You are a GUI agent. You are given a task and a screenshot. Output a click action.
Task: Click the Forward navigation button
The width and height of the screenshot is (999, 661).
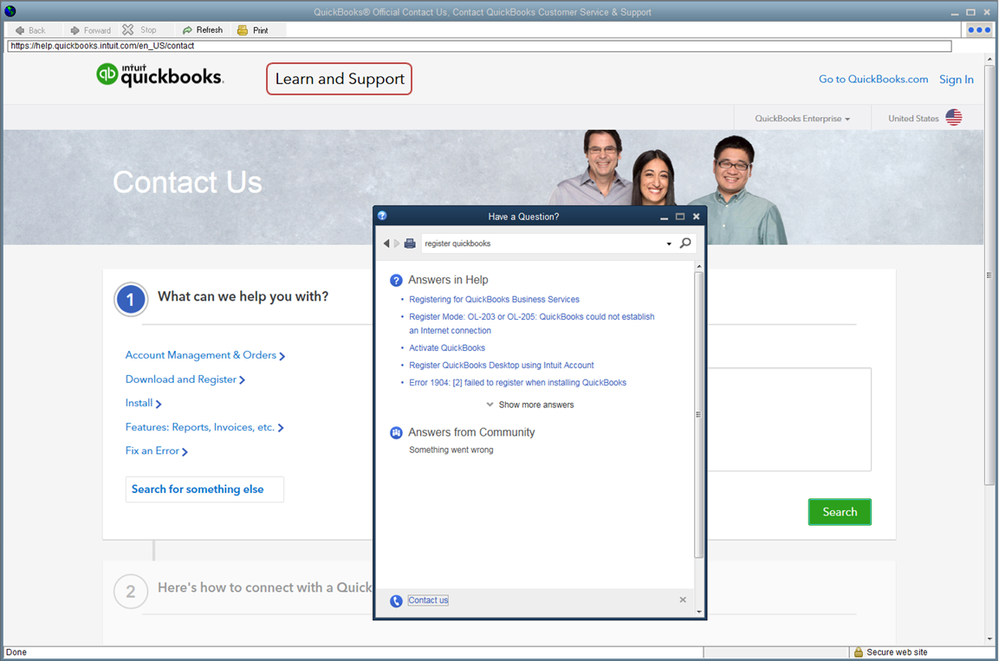click(x=90, y=30)
